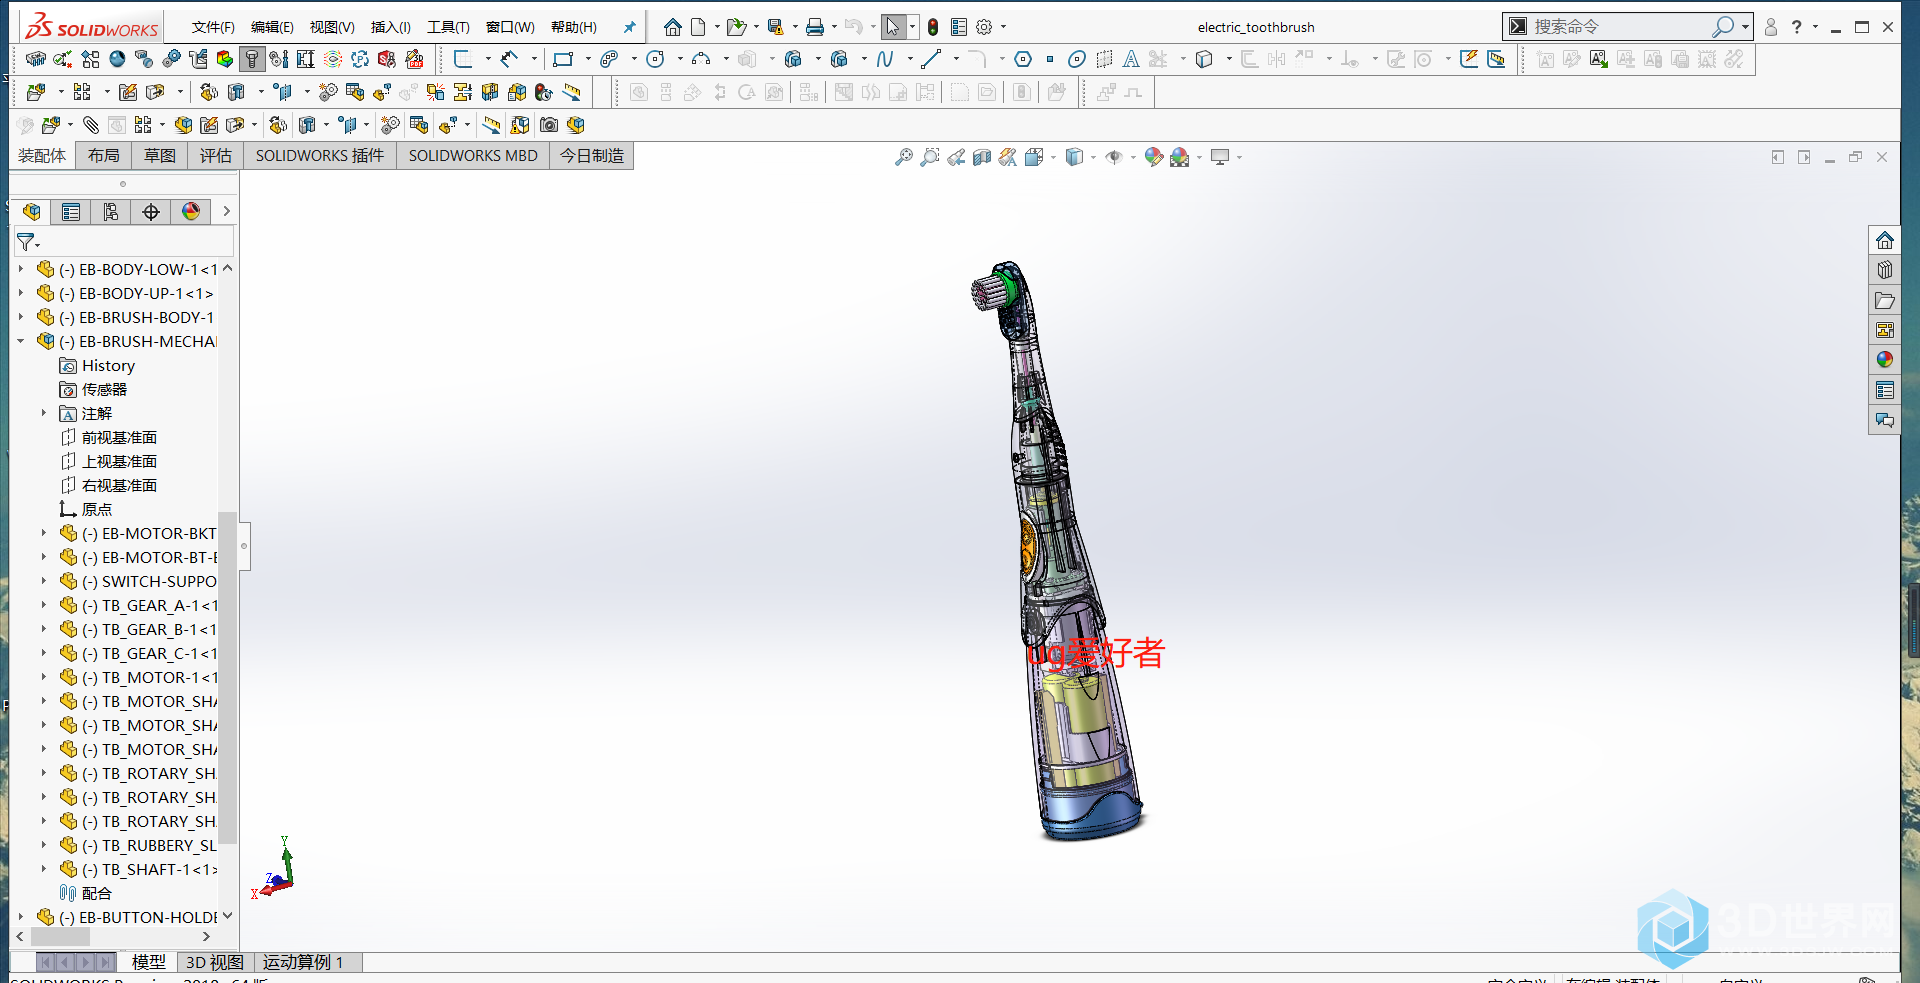Viewport: 1920px width, 983px height.
Task: Open the 视图(V) menu
Action: click(332, 27)
